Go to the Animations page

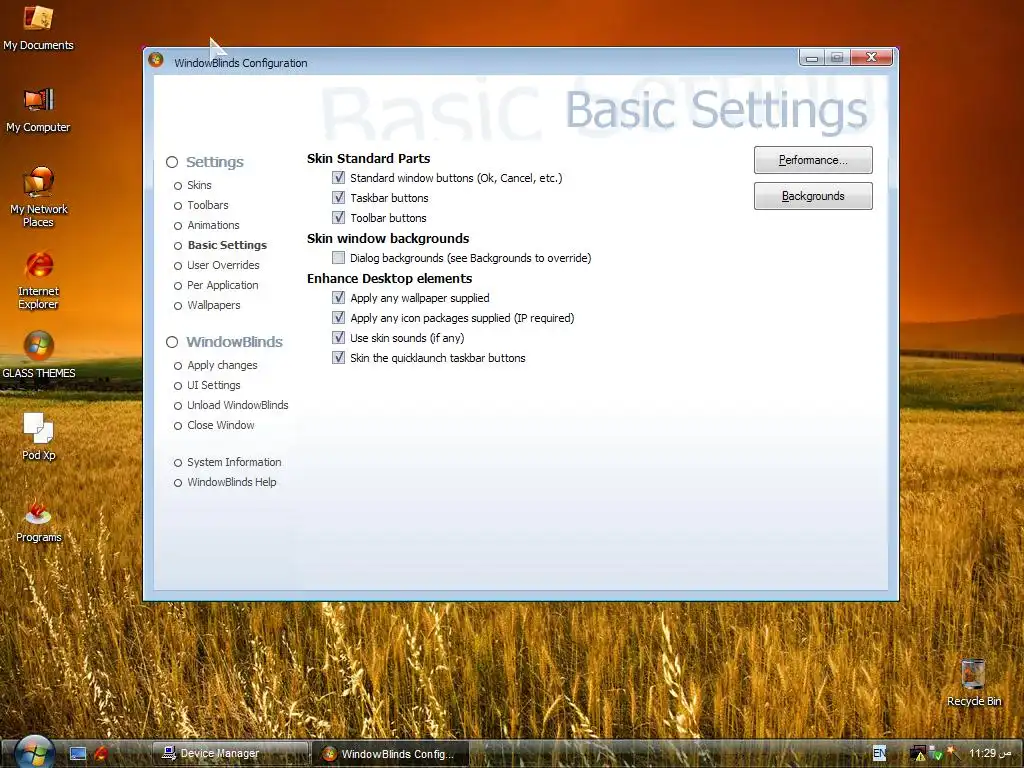[206, 225]
